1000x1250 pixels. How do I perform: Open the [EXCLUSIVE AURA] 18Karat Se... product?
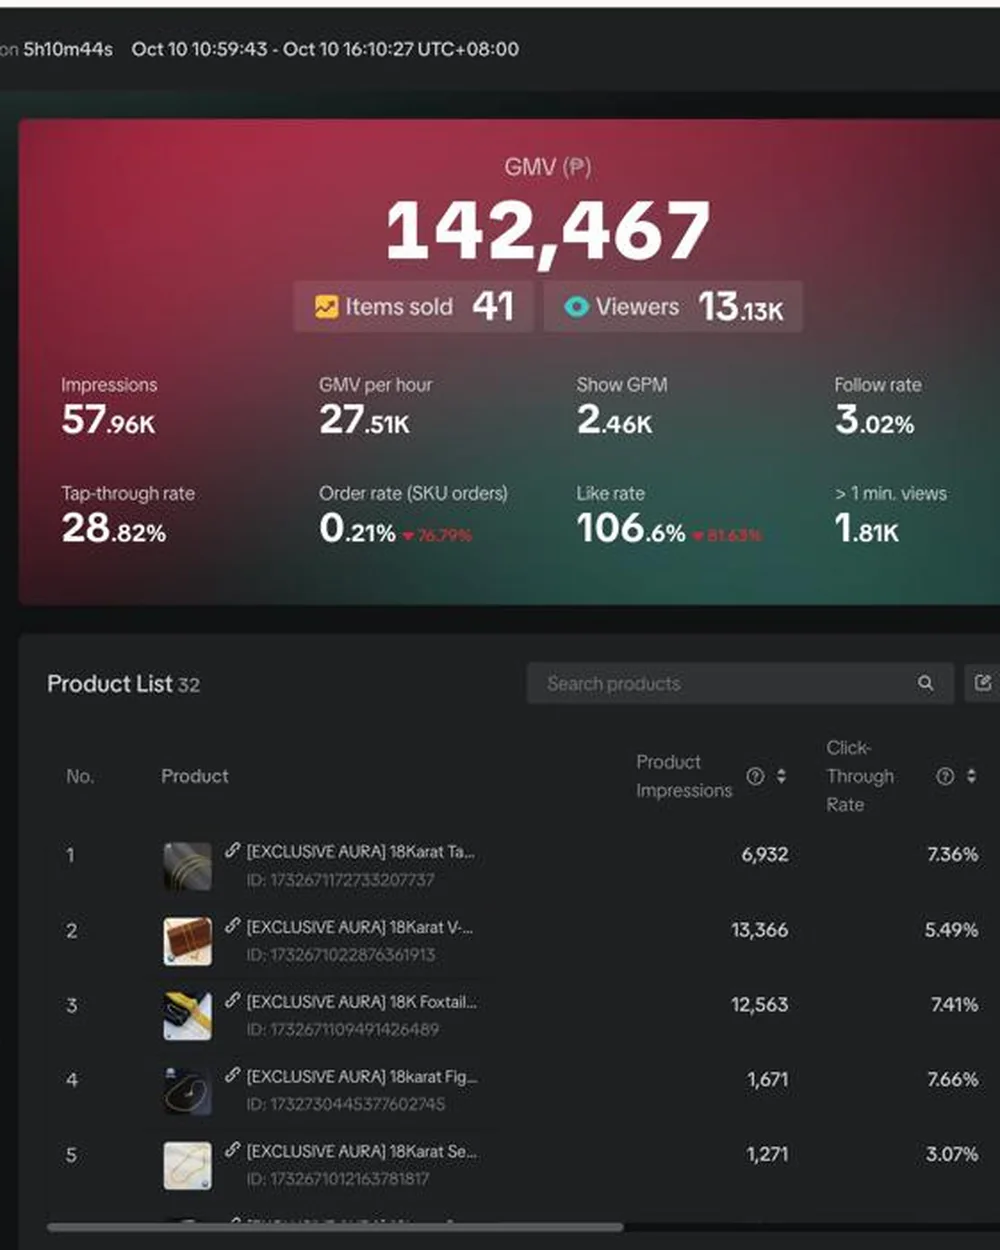[362, 1152]
